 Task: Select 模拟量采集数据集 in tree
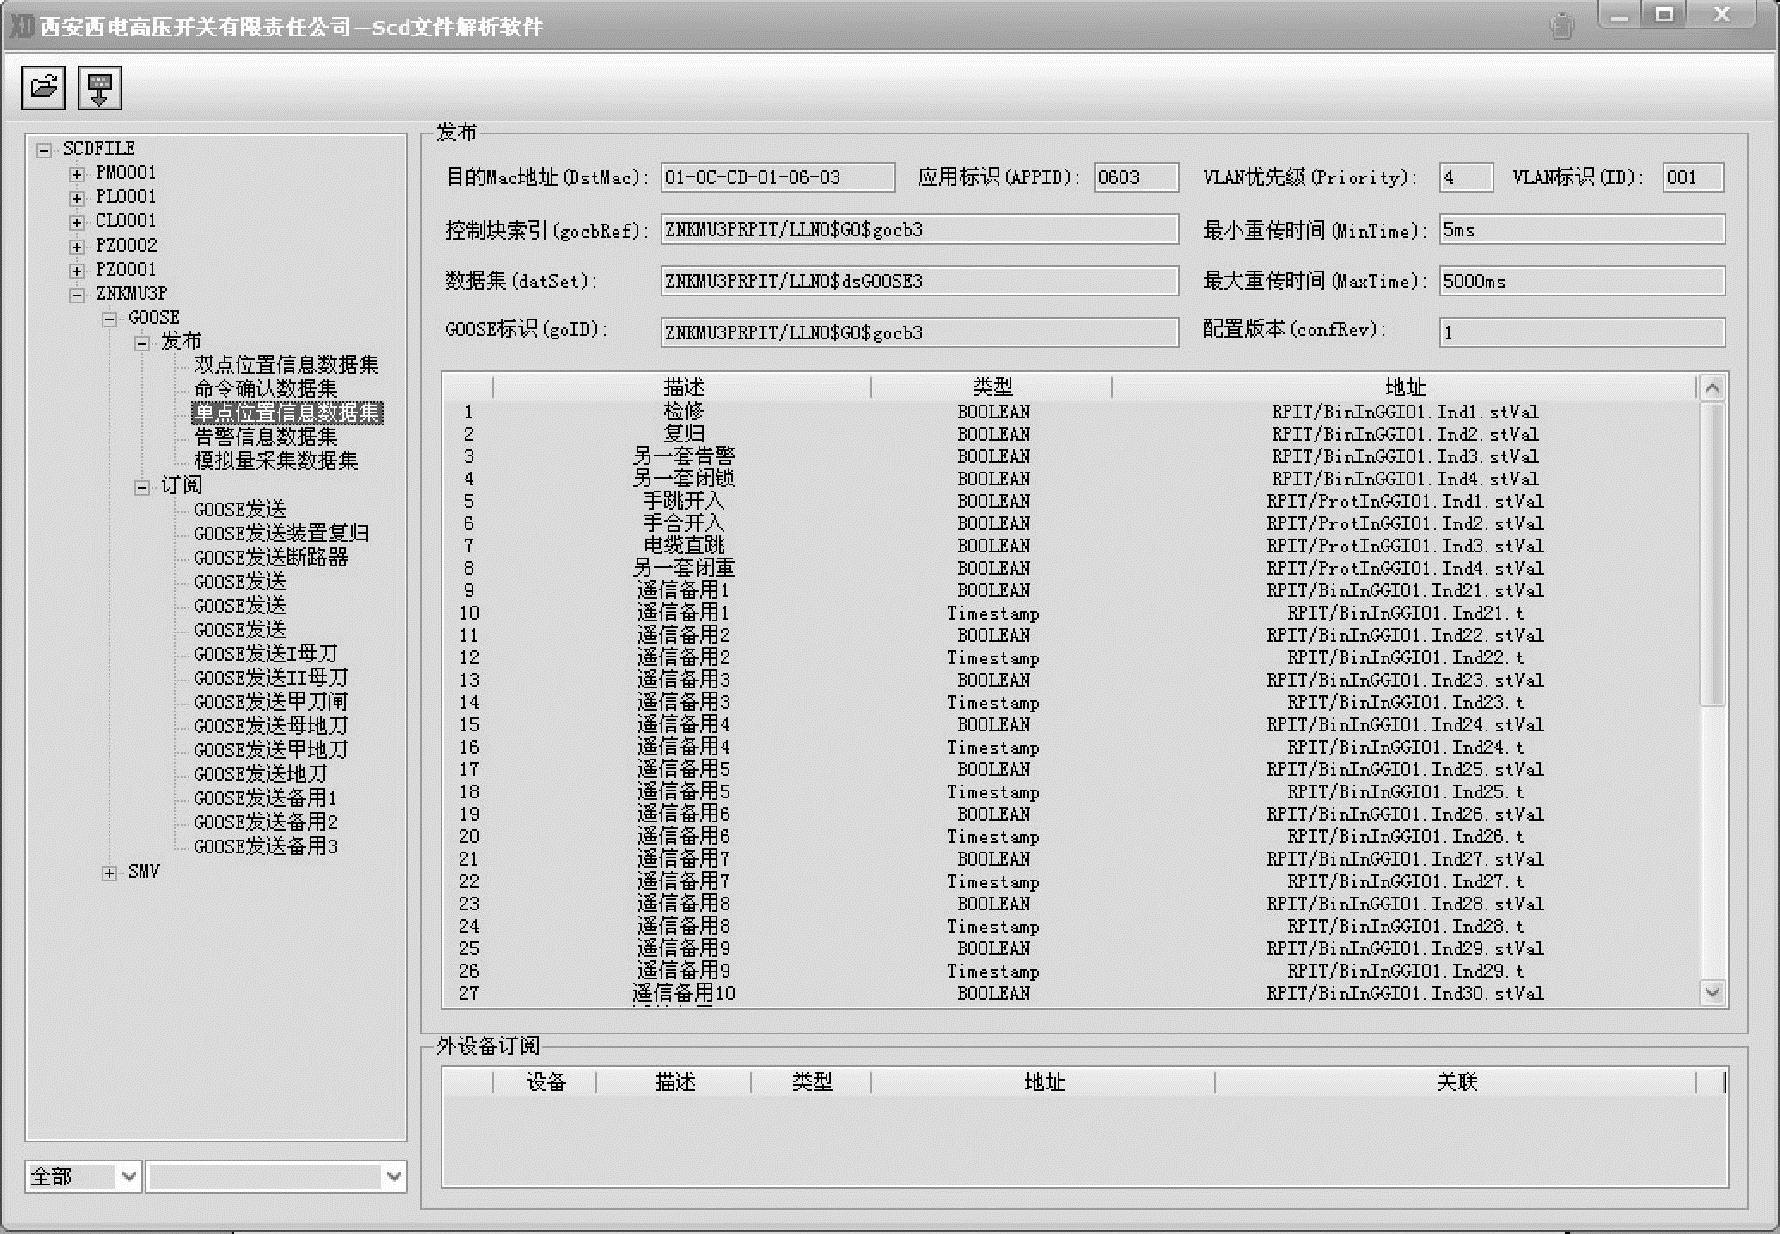(x=276, y=461)
